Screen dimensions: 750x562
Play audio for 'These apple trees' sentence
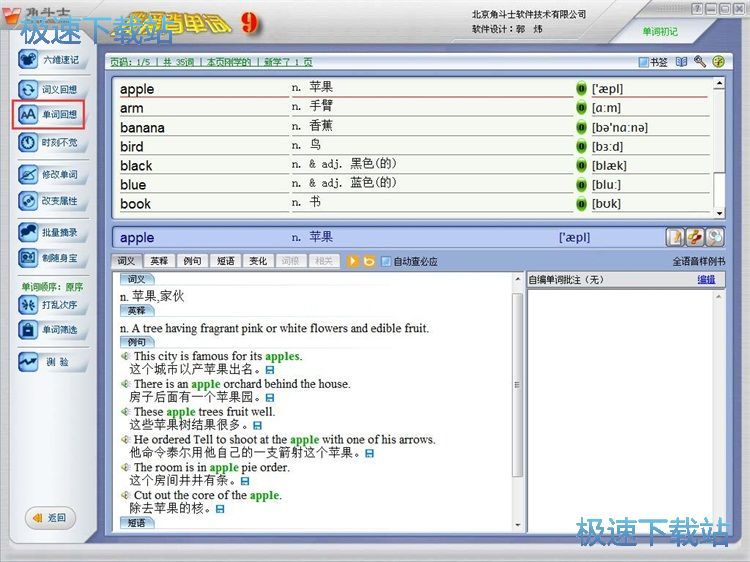click(x=125, y=412)
